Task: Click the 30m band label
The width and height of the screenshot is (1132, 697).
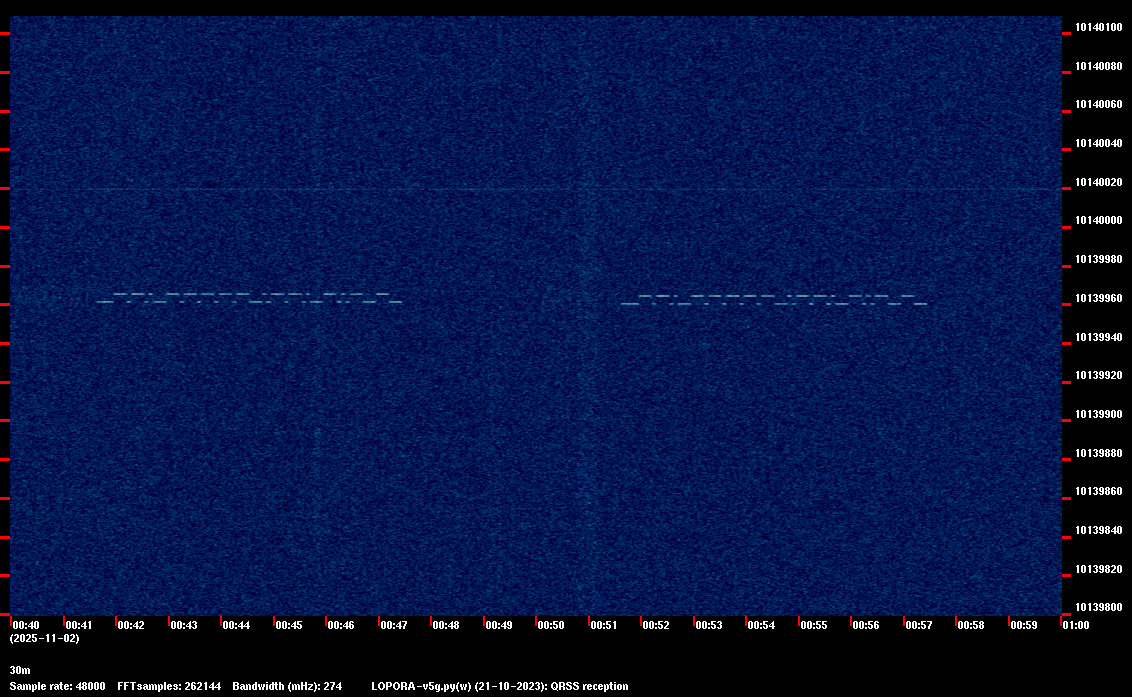Action: coord(20,670)
